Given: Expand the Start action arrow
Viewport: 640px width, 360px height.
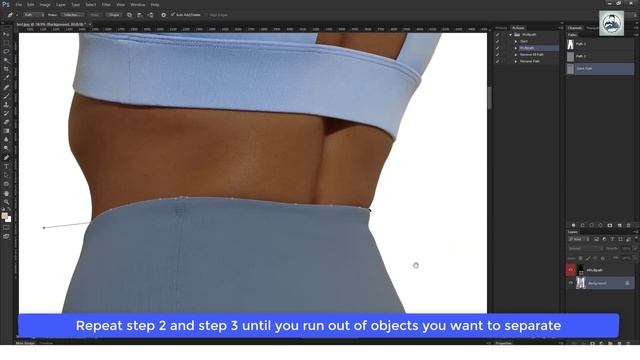Looking at the screenshot, I should 516,41.
